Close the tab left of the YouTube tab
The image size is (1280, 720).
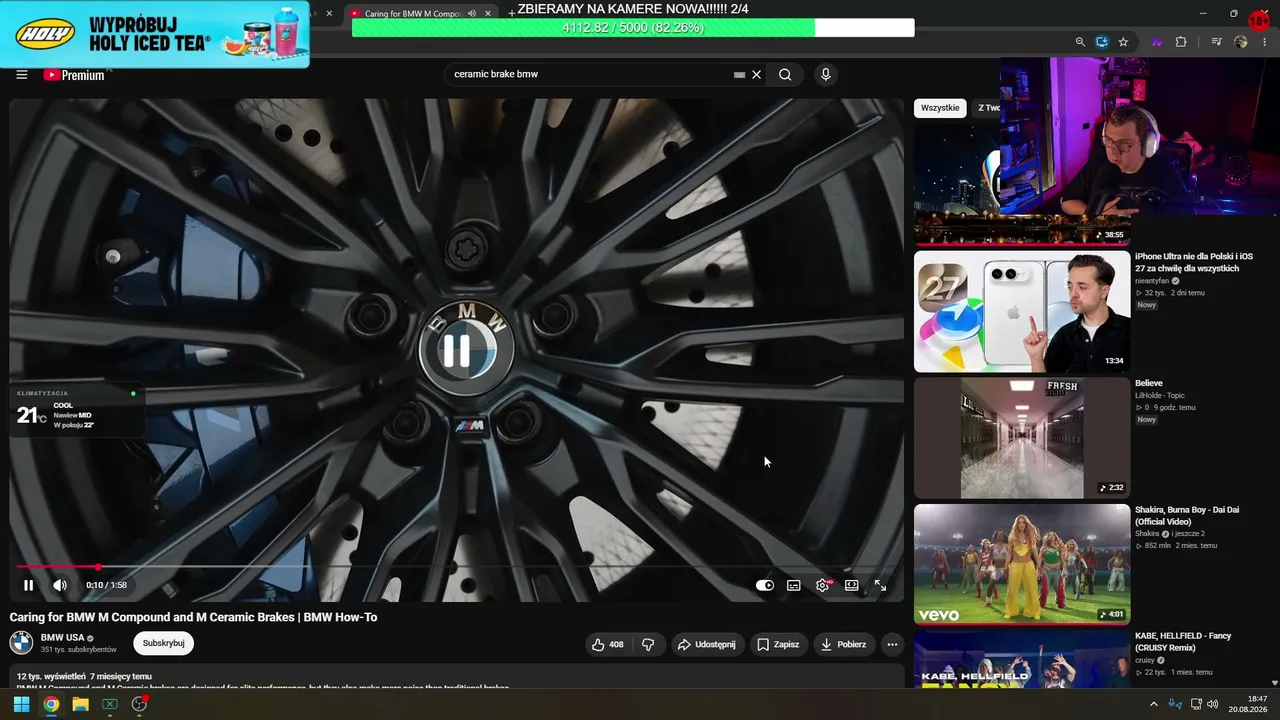(x=329, y=14)
